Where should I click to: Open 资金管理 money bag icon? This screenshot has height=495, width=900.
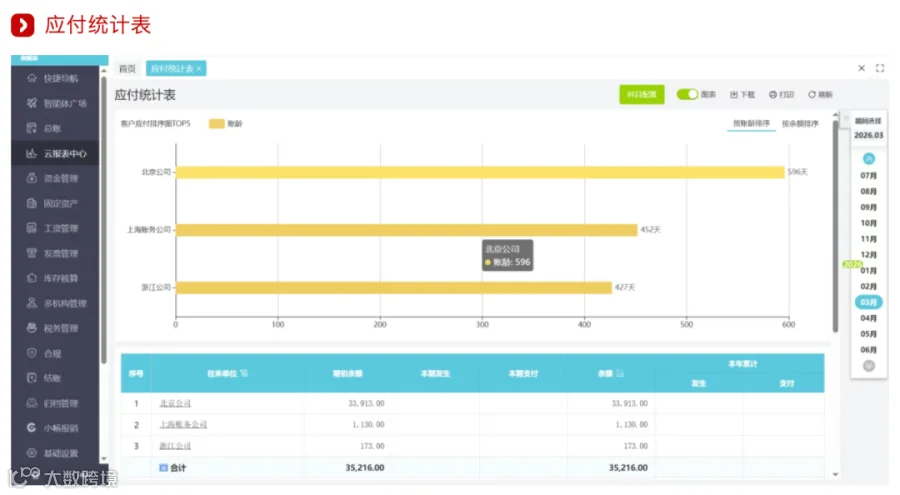32,178
